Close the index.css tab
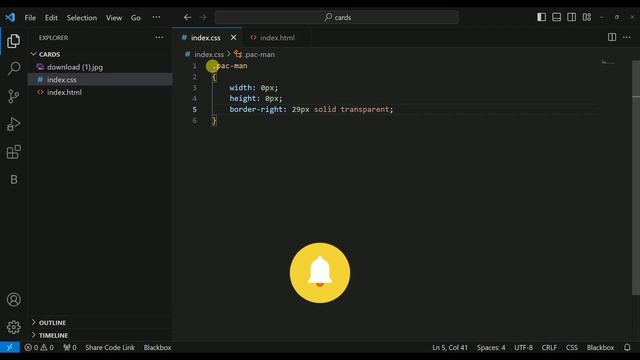The height and width of the screenshot is (360, 640). [233, 37]
